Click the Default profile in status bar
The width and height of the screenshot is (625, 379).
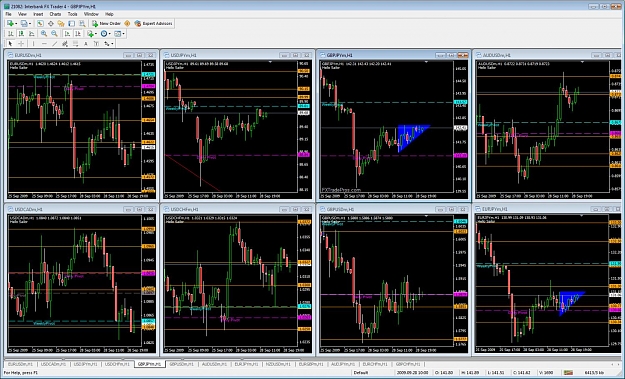(x=361, y=372)
